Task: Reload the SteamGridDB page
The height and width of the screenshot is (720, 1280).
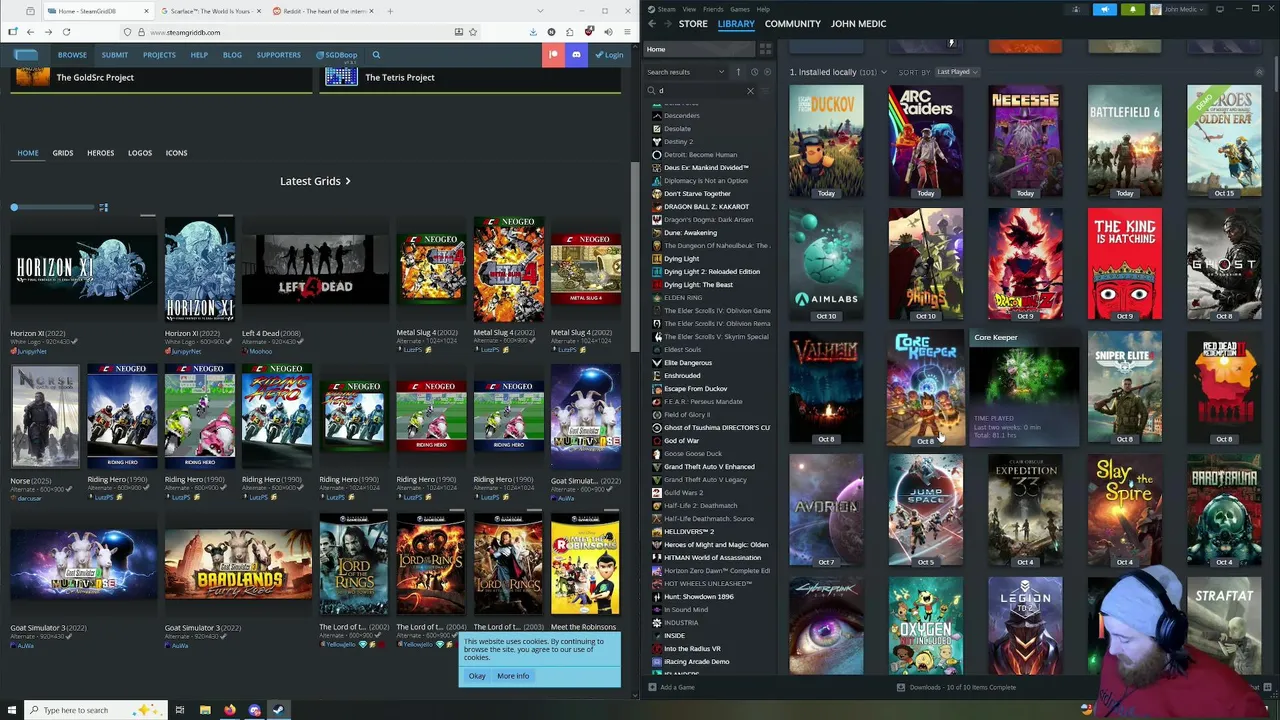Action: pos(66,32)
